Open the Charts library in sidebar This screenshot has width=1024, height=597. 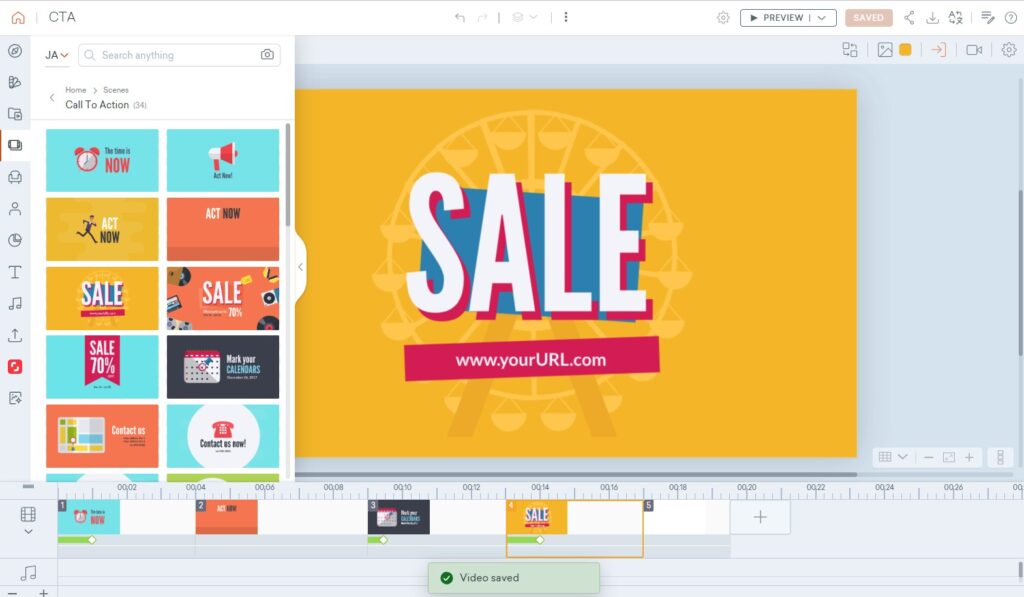15,240
